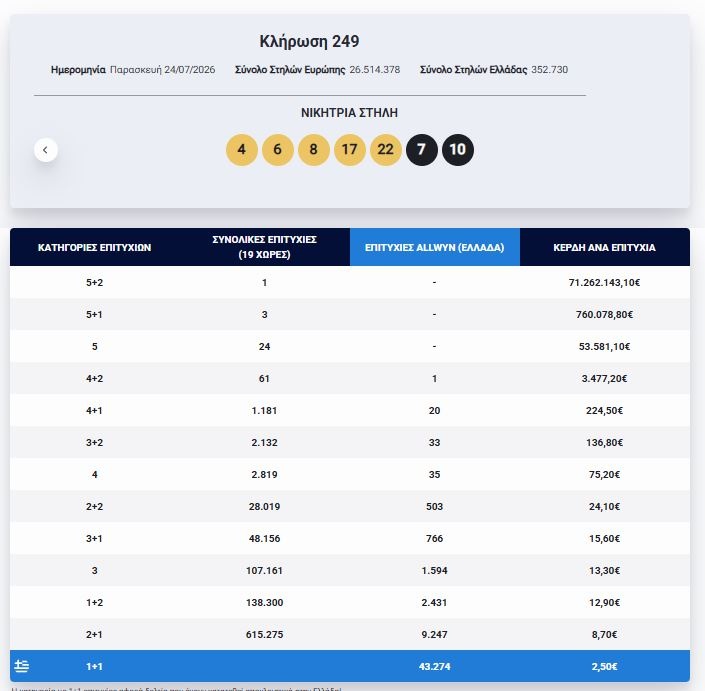This screenshot has width=705, height=691.
Task: Click the Greek flag icon in 1+1 row
Action: [x=22, y=666]
